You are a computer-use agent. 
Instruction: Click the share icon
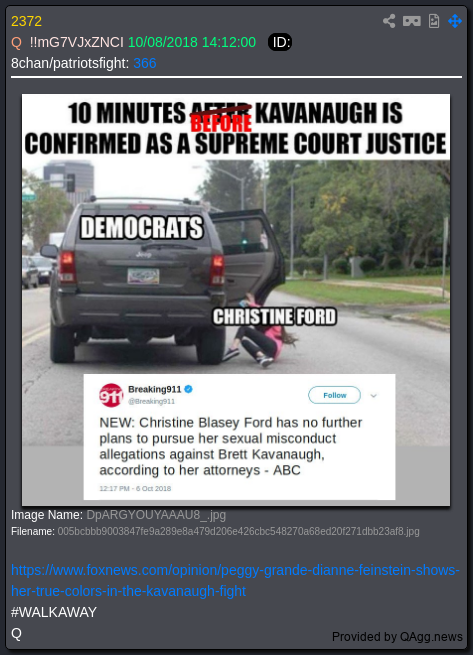pyautogui.click(x=389, y=21)
